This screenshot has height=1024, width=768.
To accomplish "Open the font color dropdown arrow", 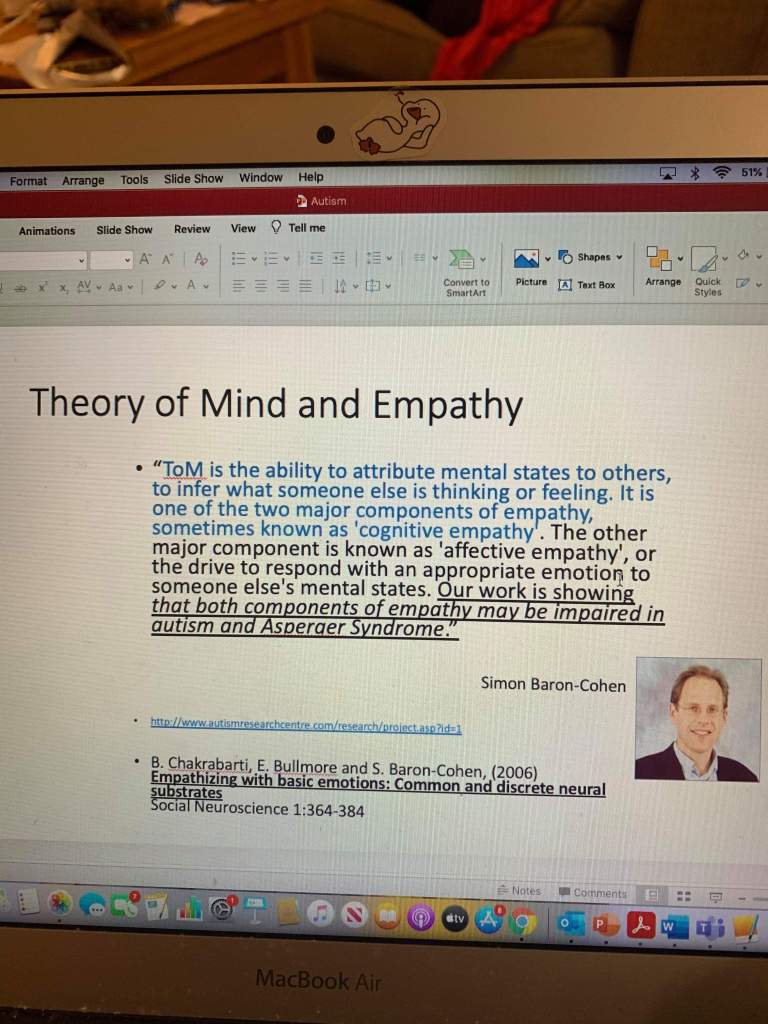I will coord(206,287).
